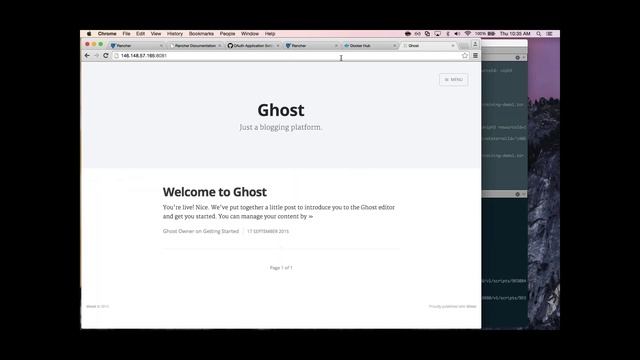Click the » read-more link in excerpt
640x360 pixels.
coord(311,216)
